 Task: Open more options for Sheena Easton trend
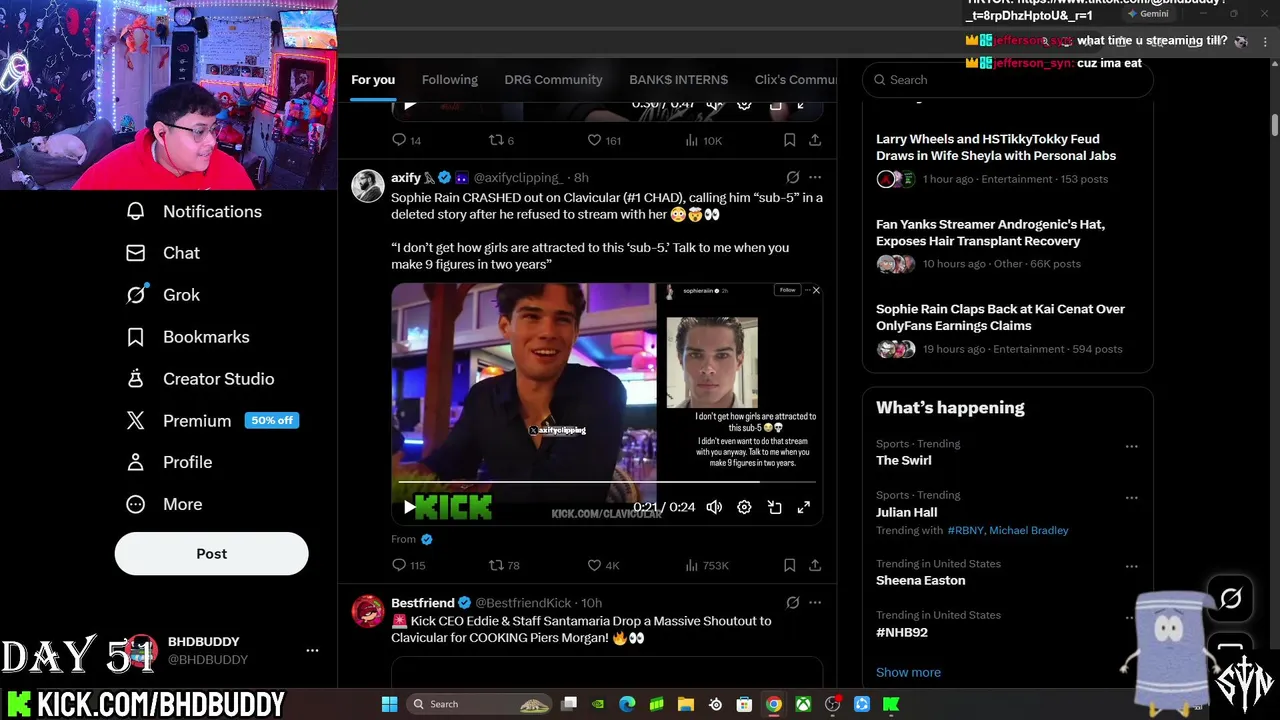(1131, 566)
